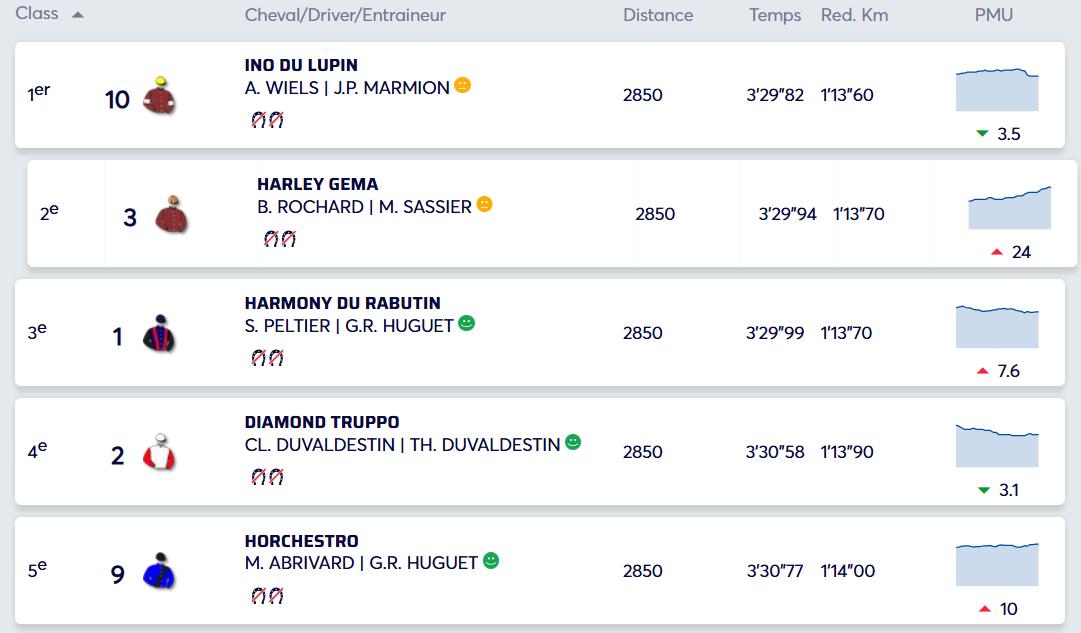
Task: Click the horseshoe icons under Horchestro
Action: [x=267, y=596]
